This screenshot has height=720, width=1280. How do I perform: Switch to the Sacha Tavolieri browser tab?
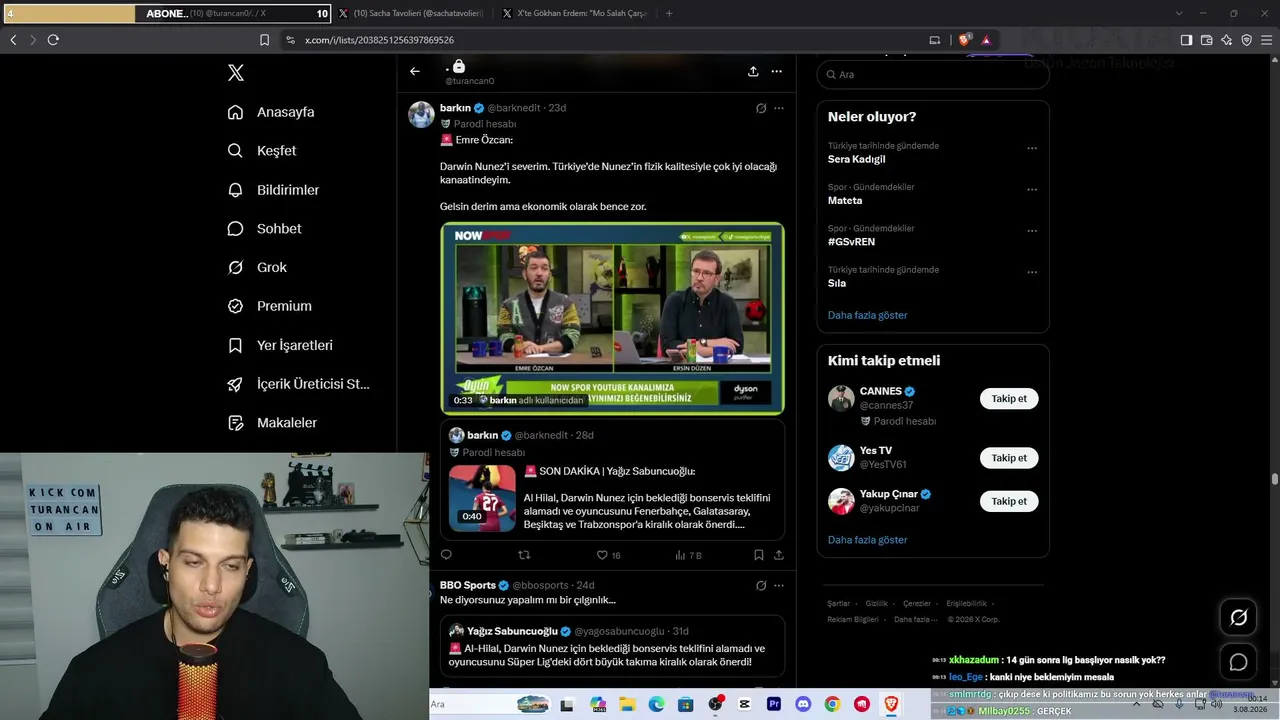411,14
